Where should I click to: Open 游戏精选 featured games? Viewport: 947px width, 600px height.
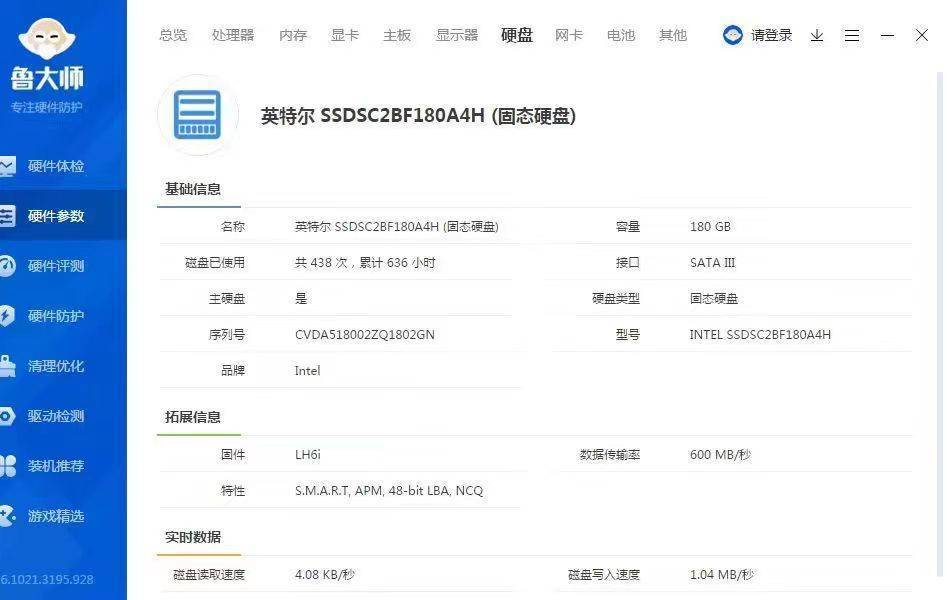(55, 516)
